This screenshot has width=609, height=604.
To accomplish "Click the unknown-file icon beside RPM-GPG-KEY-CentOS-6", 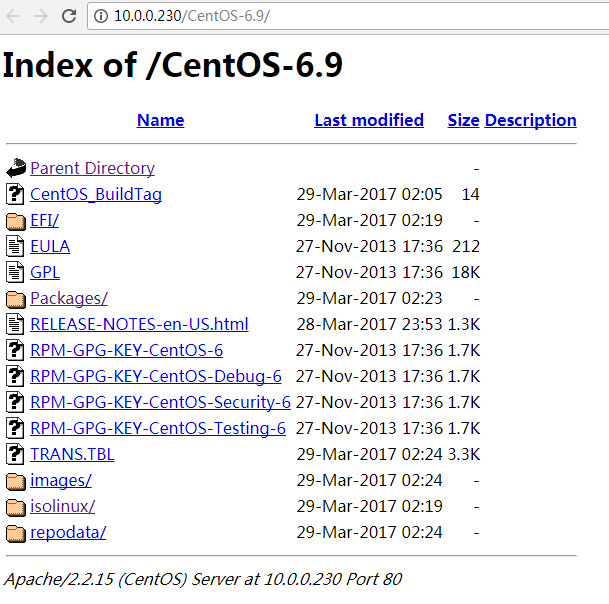I will pyautogui.click(x=16, y=350).
